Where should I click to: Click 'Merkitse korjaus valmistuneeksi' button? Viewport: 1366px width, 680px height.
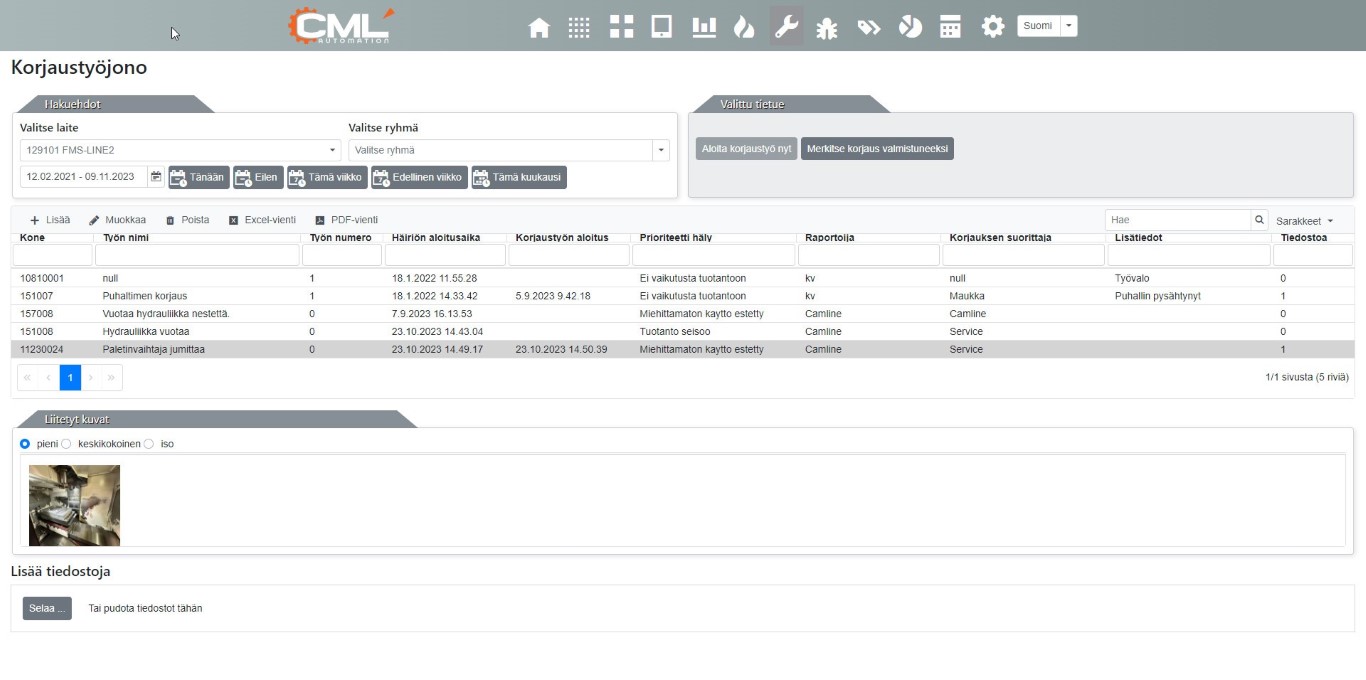[x=877, y=149]
